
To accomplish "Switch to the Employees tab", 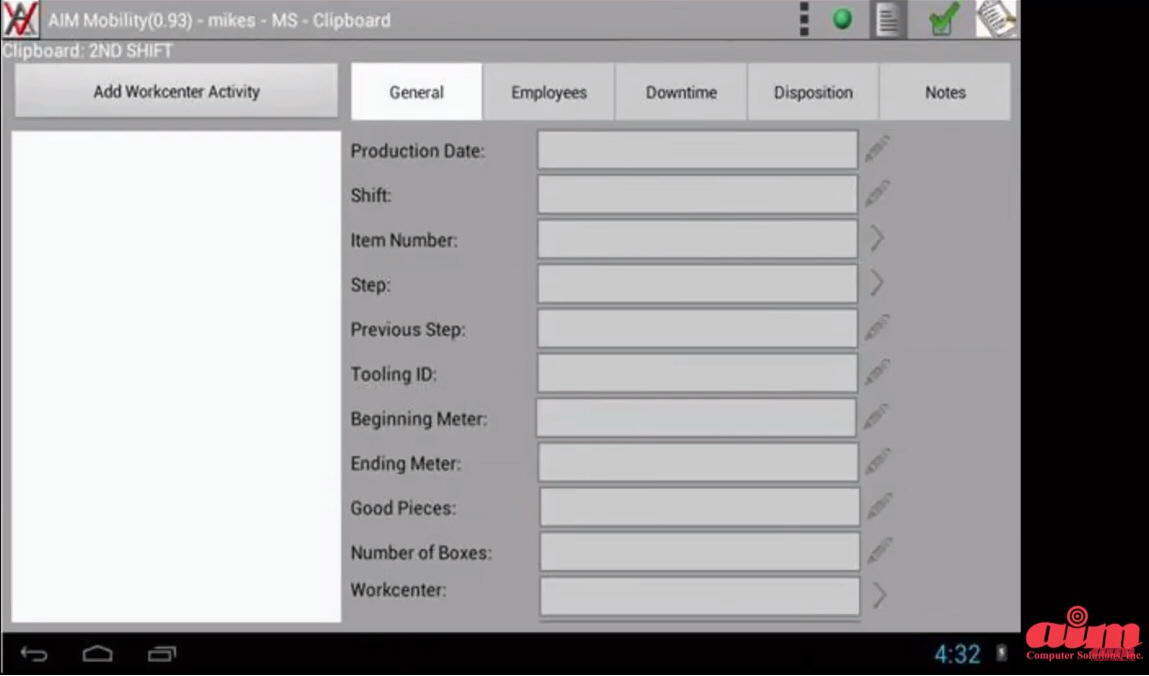I will (x=549, y=92).
